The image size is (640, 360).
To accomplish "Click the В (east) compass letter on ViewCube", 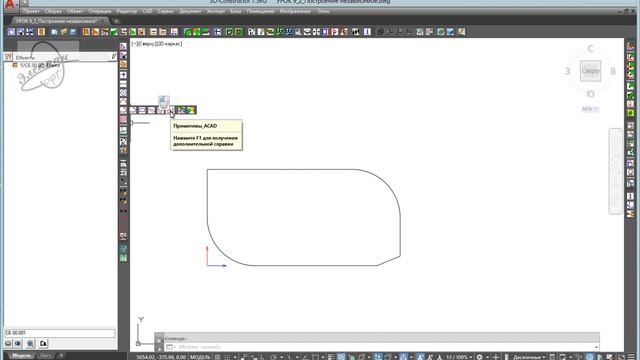I will [613, 71].
